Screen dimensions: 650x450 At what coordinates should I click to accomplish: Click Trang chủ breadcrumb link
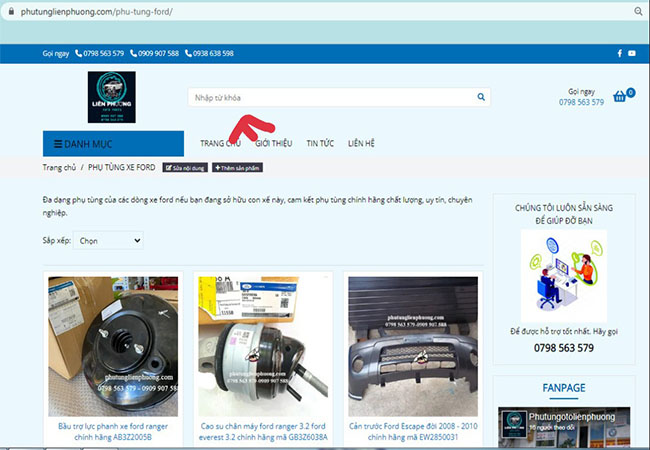tap(59, 168)
